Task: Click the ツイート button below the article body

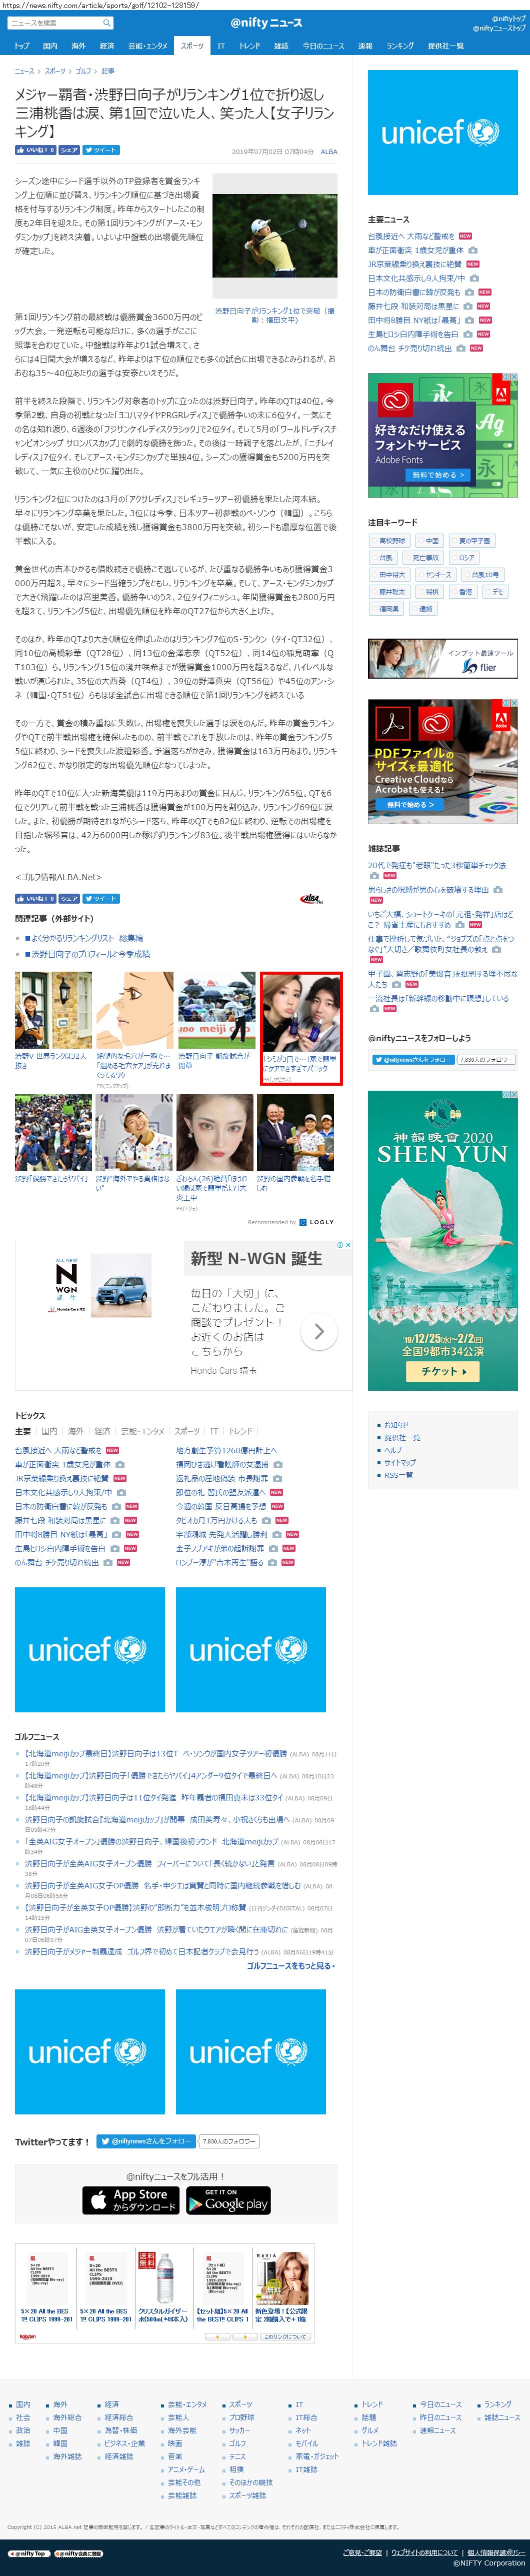Action: 100,898
